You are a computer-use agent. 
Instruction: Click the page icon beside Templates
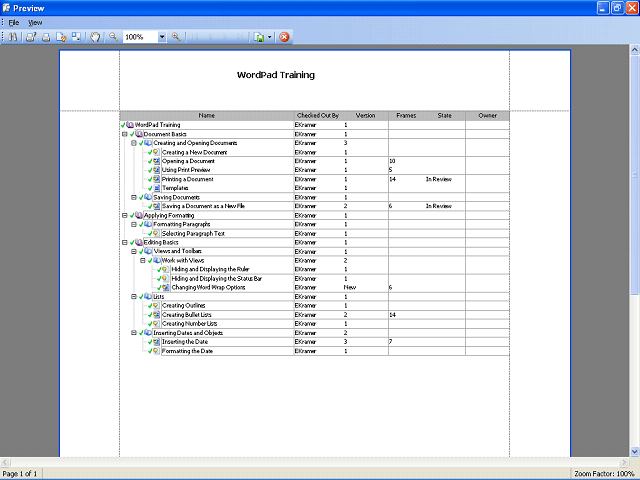pos(157,188)
